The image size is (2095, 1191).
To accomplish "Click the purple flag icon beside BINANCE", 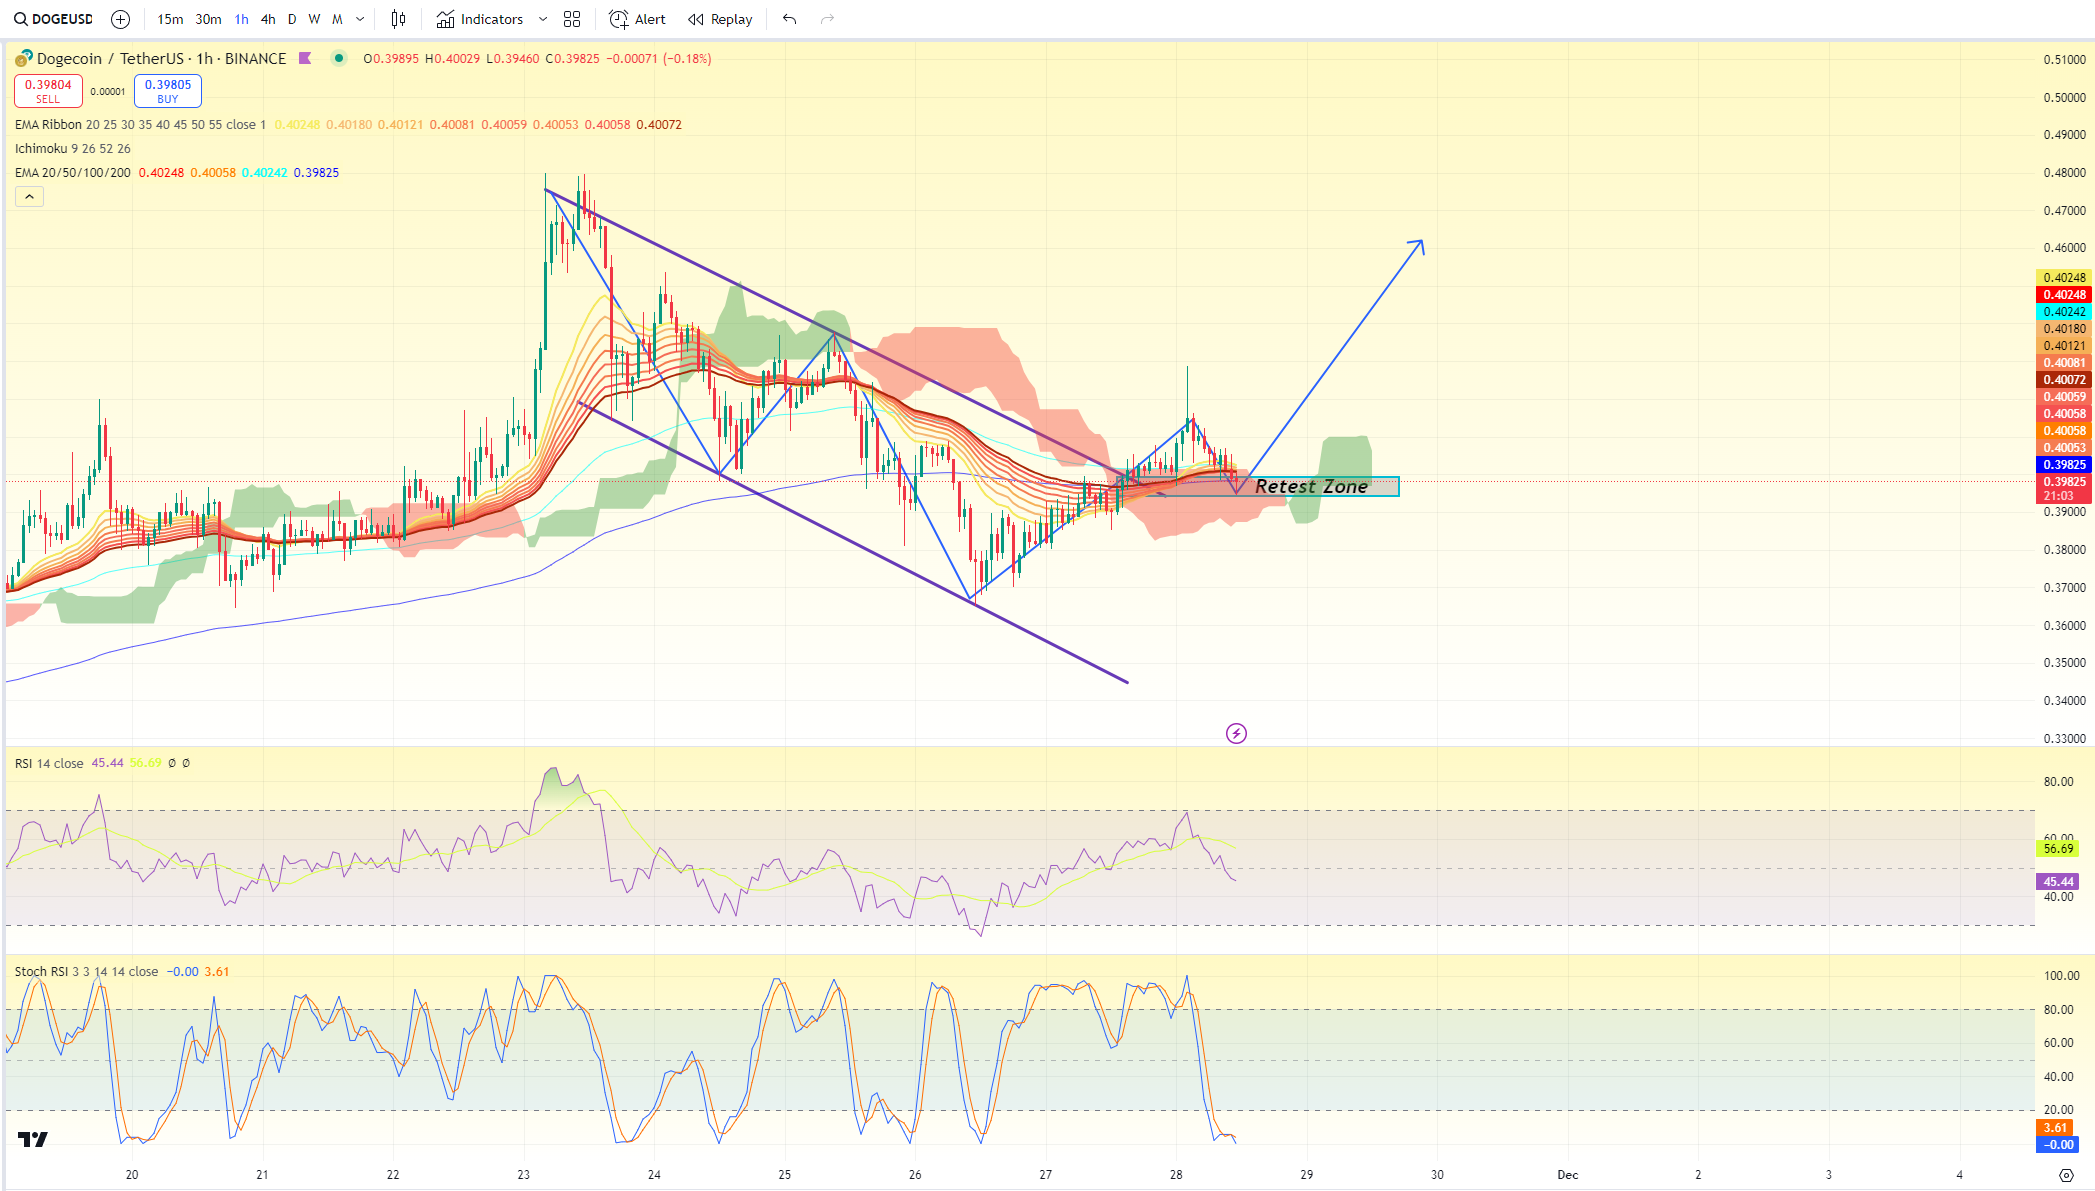I will 306,58.
